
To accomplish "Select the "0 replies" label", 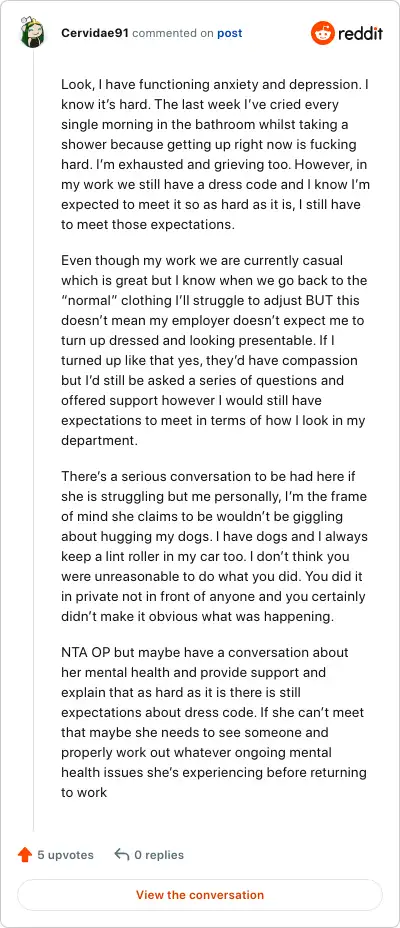I will click(159, 855).
